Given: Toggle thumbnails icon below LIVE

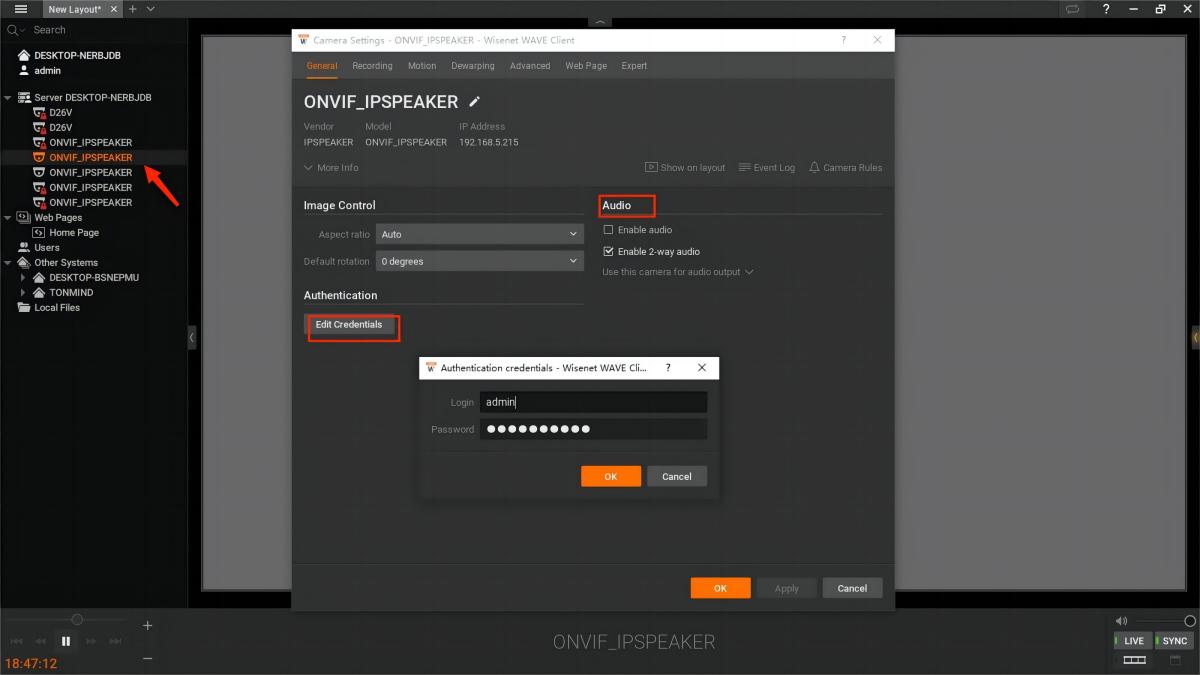Looking at the screenshot, I should click(1134, 660).
